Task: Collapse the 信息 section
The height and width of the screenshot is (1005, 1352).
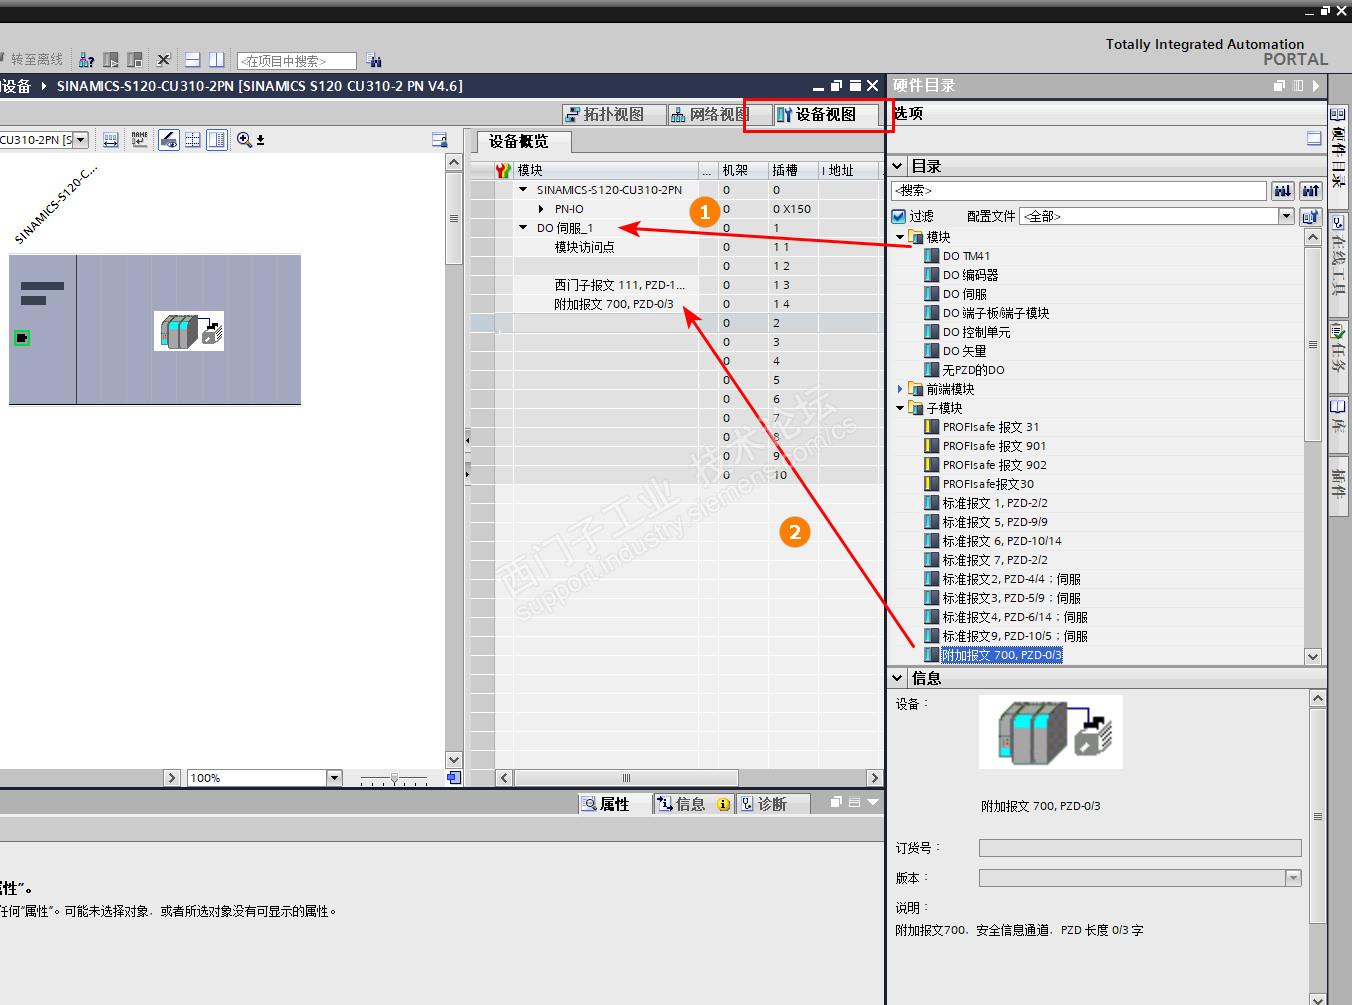Action: (898, 678)
